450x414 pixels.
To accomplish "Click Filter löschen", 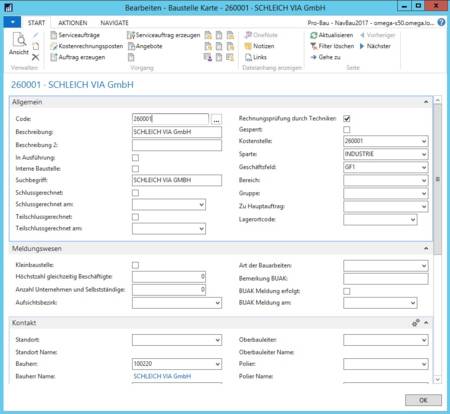I will click(x=332, y=46).
